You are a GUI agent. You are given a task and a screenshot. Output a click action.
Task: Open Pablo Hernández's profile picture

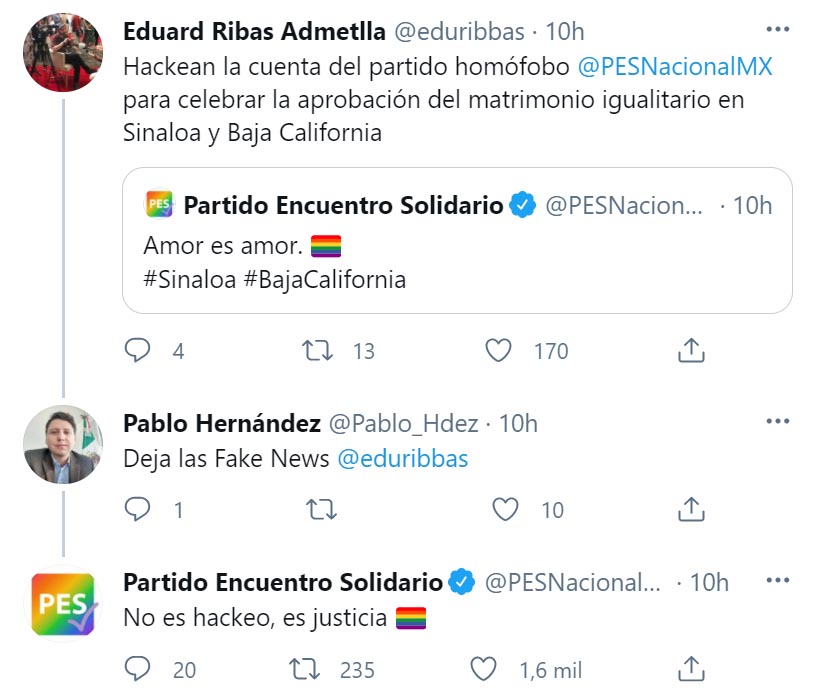pyautogui.click(x=62, y=445)
